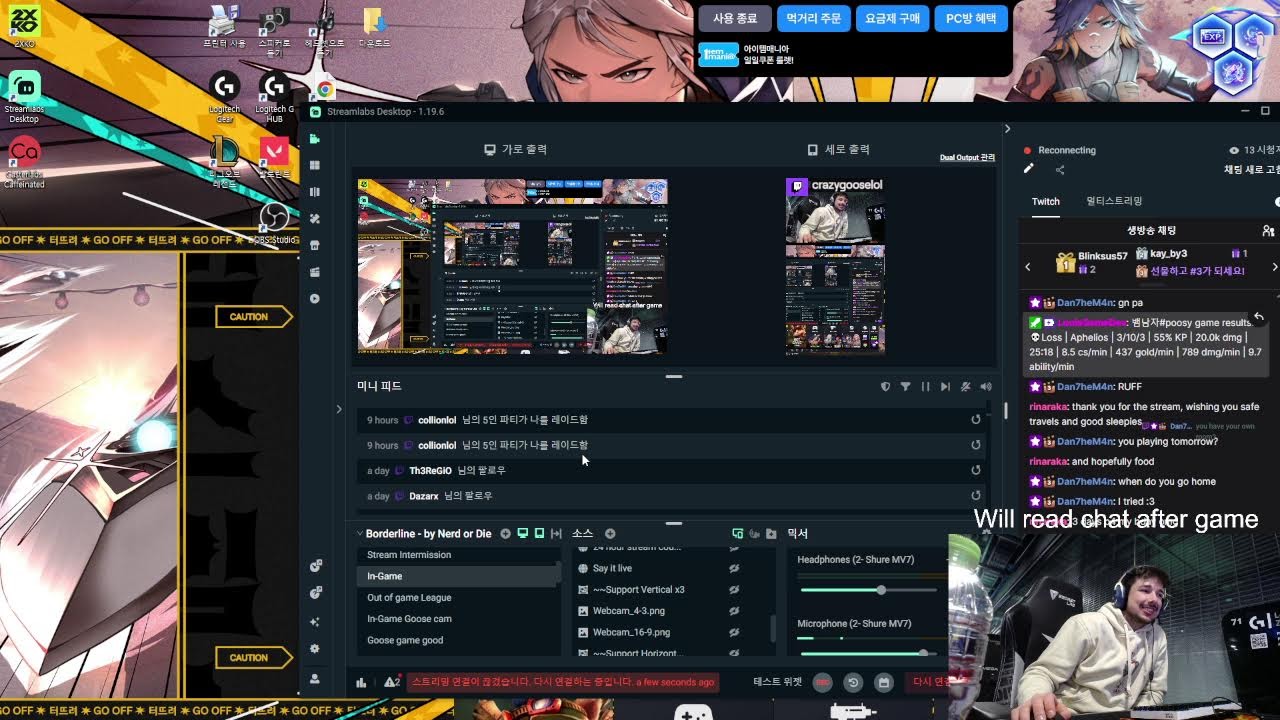Switch to the 멀티스트리밍 tab
This screenshot has width=1280, height=720.
pyautogui.click(x=1114, y=201)
